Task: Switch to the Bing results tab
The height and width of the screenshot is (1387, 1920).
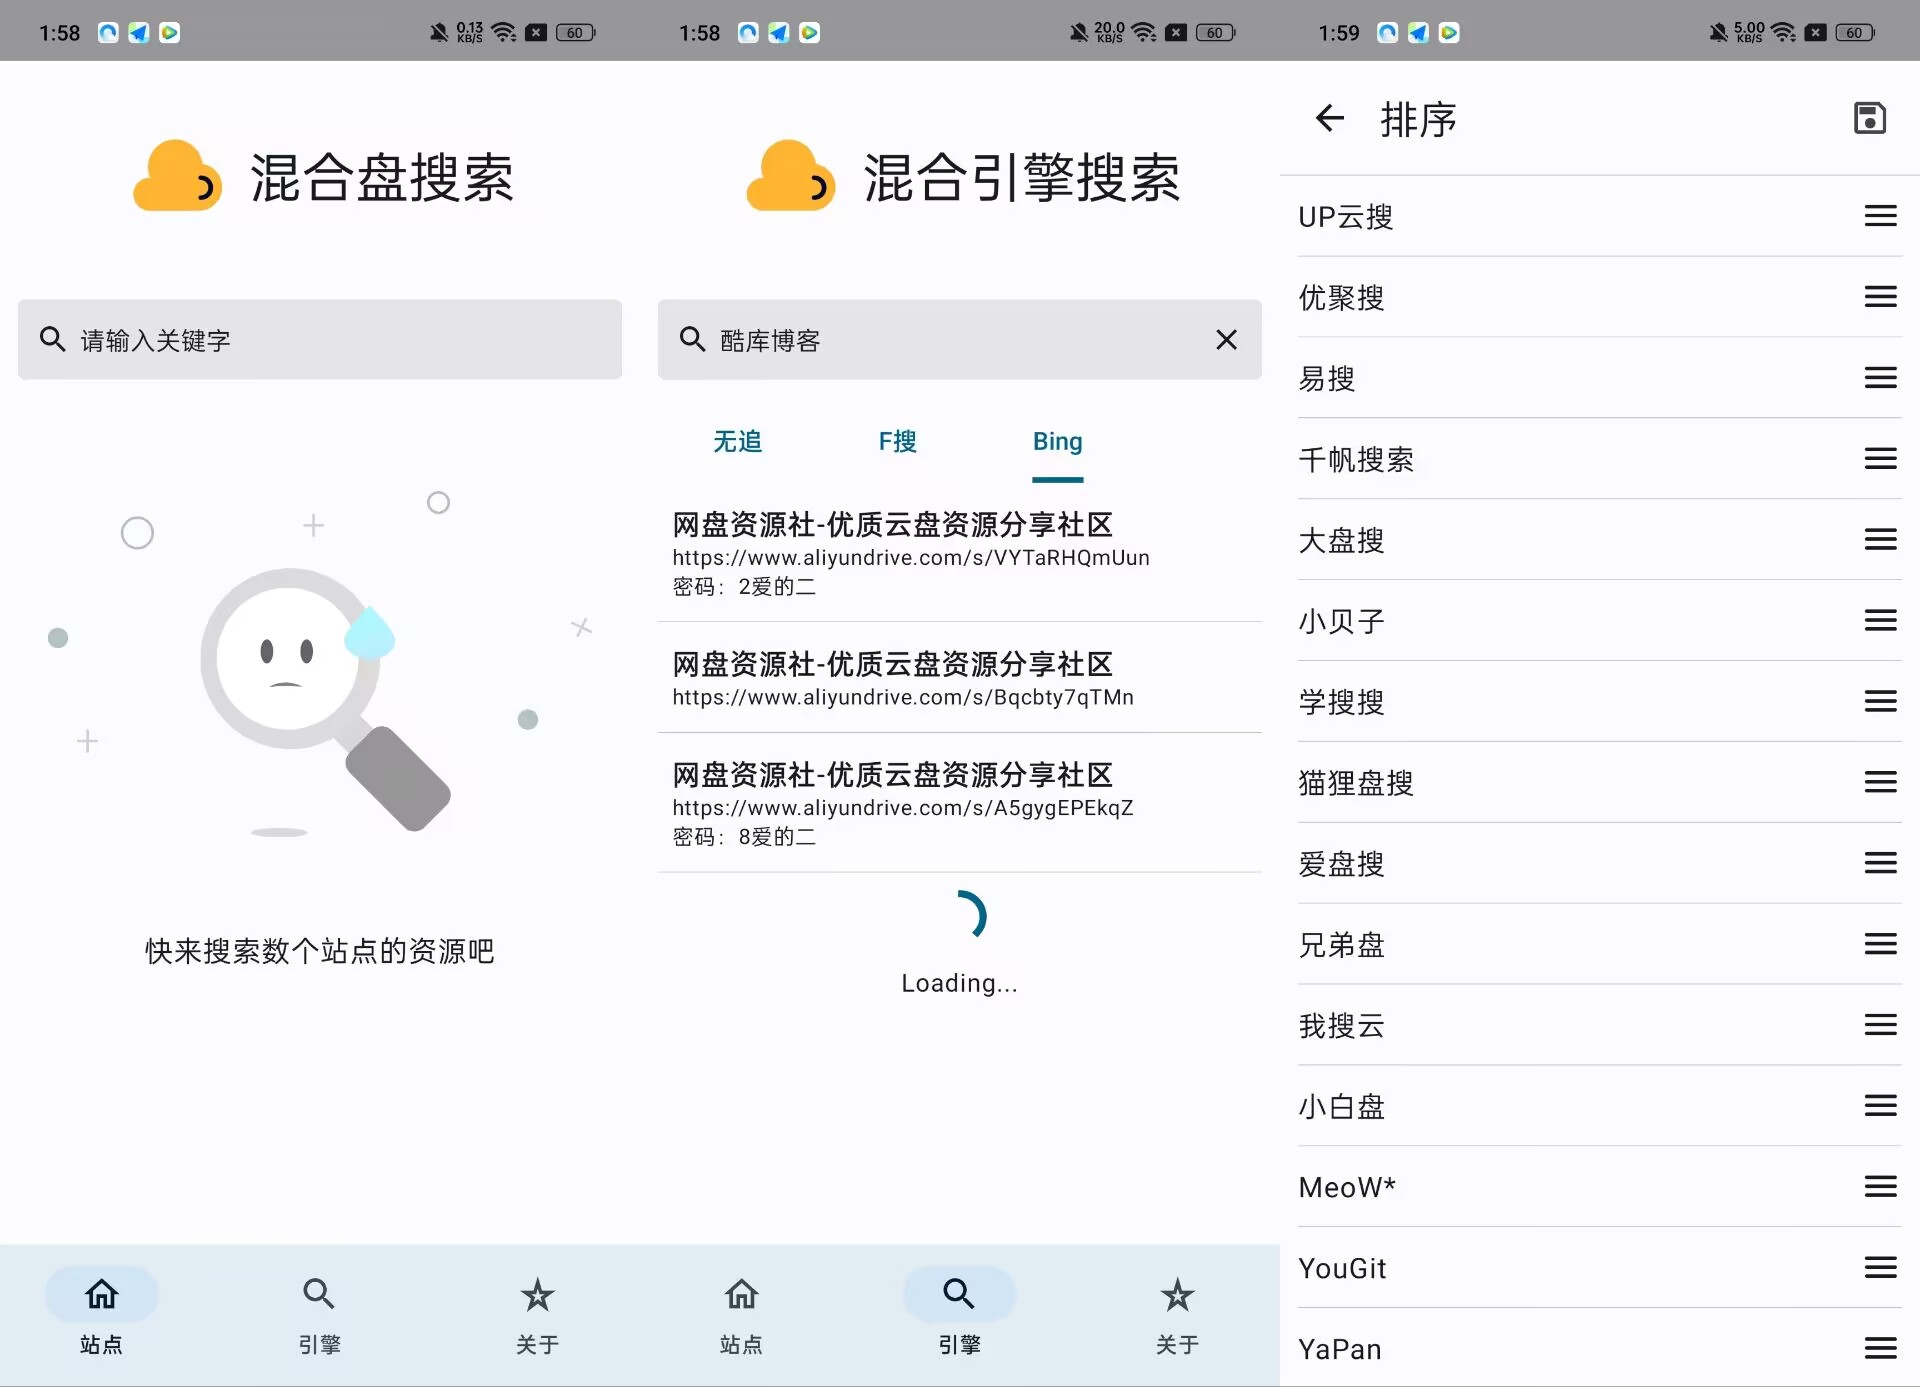Action: click(x=1057, y=441)
